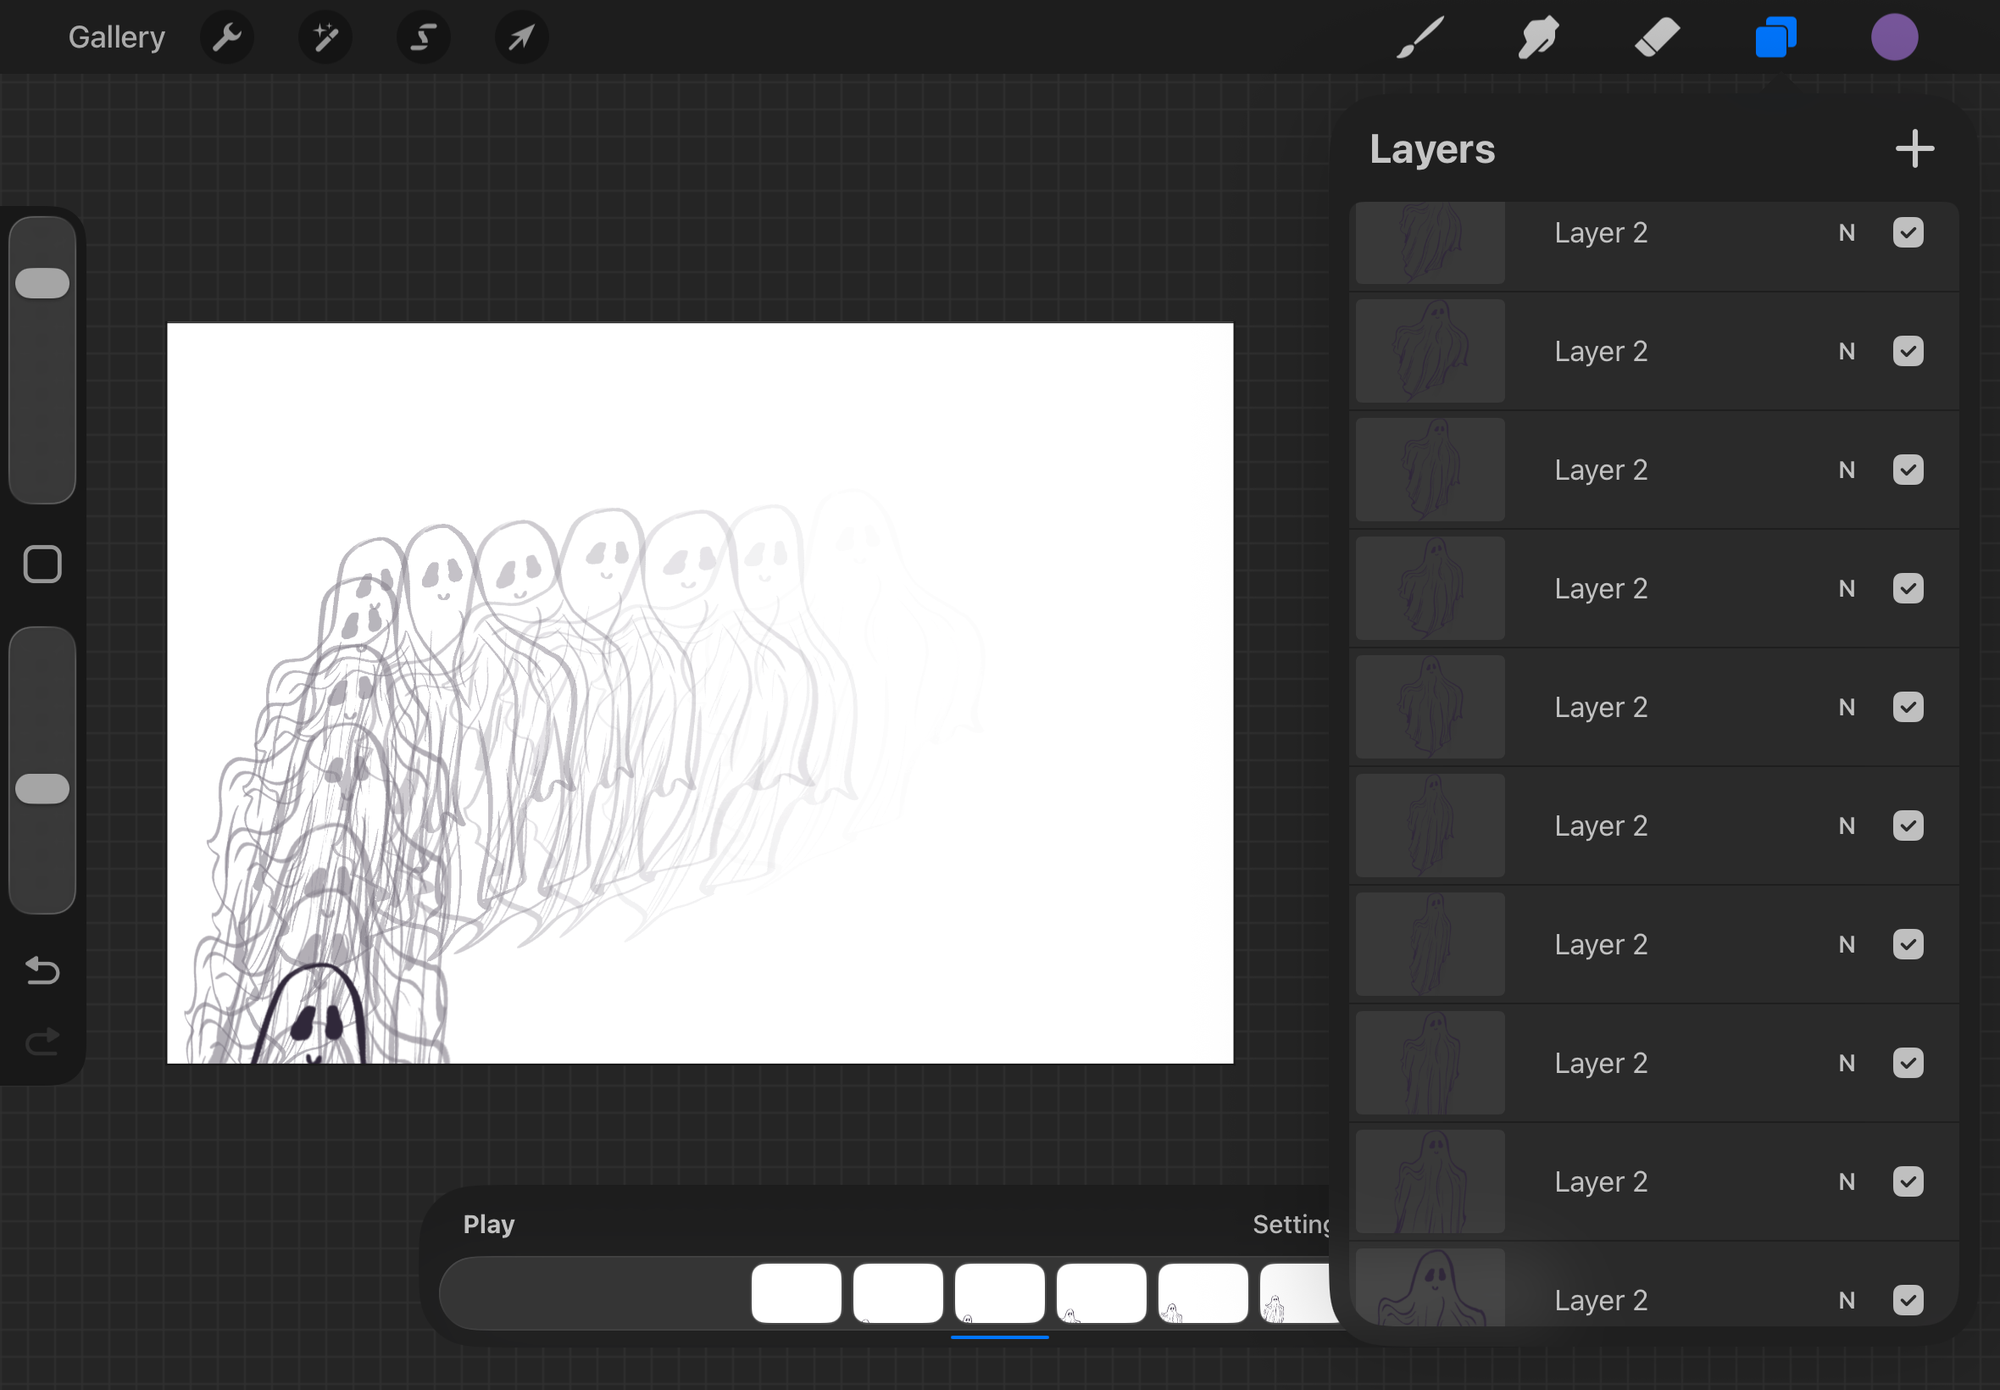The image size is (2000, 1390).
Task: Add a new layer with plus button
Action: point(1914,149)
